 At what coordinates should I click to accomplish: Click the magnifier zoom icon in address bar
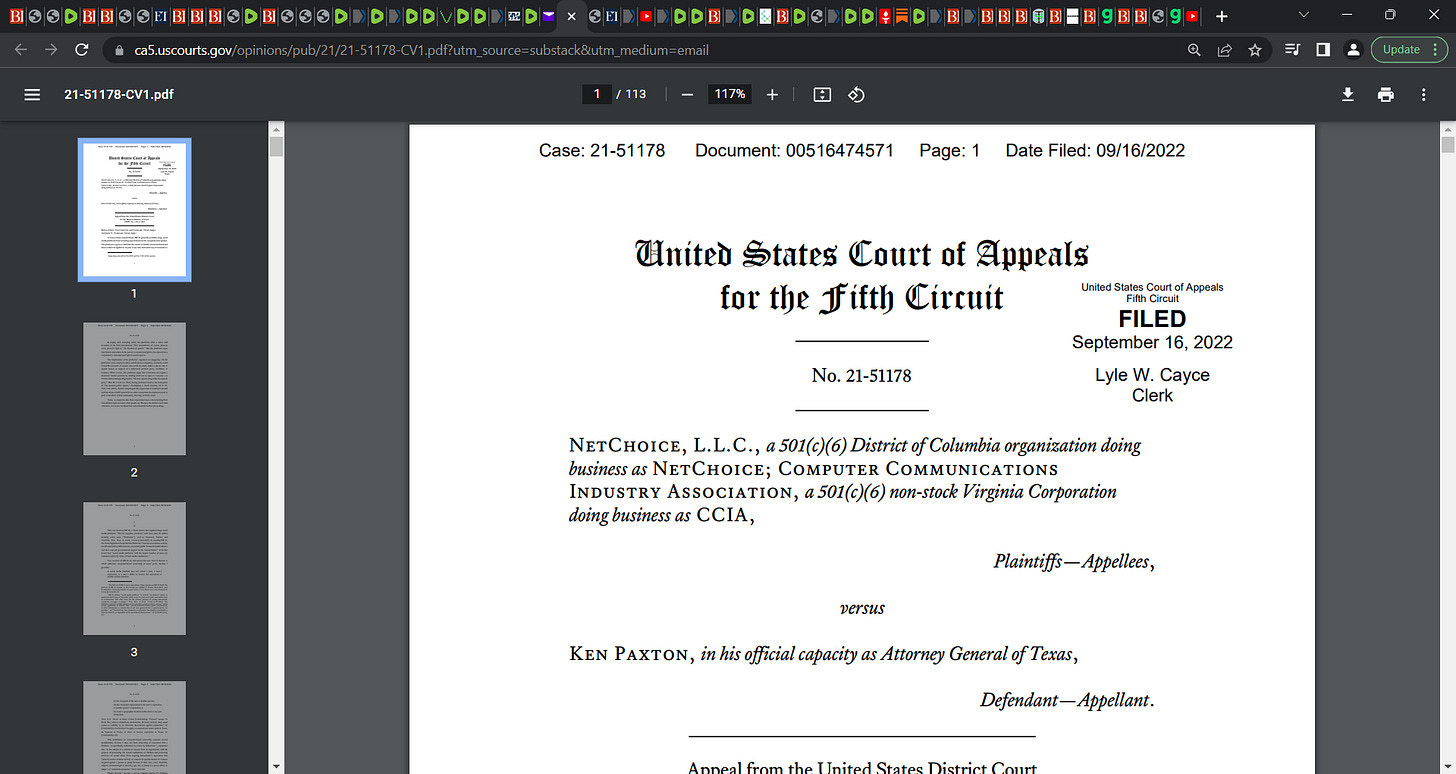[x=1194, y=50]
